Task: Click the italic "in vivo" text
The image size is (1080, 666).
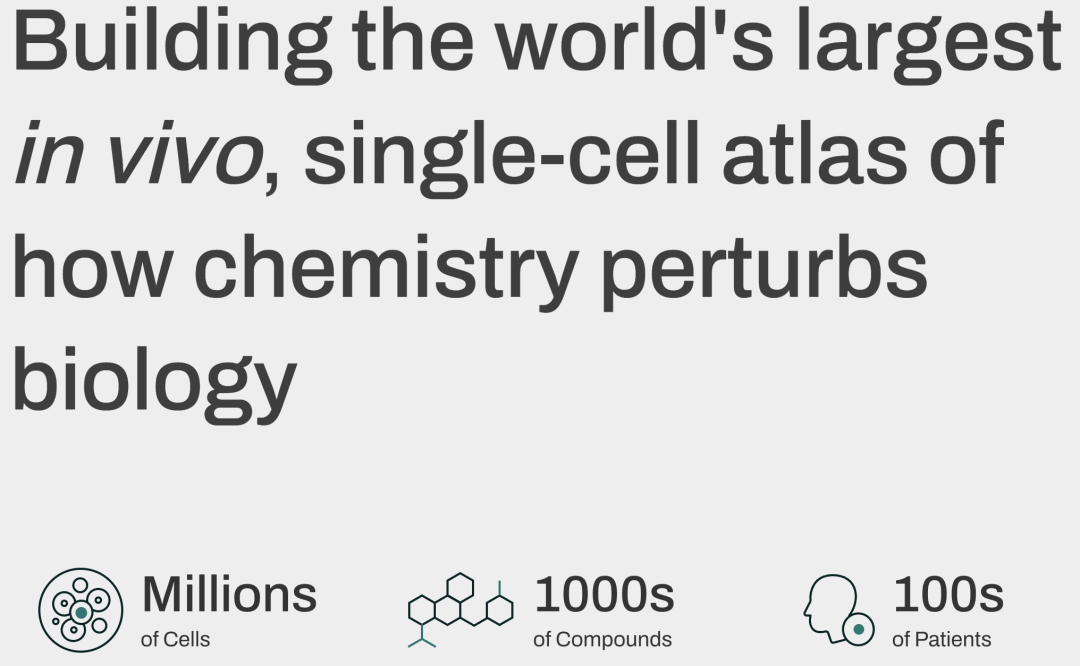Action: (139, 153)
